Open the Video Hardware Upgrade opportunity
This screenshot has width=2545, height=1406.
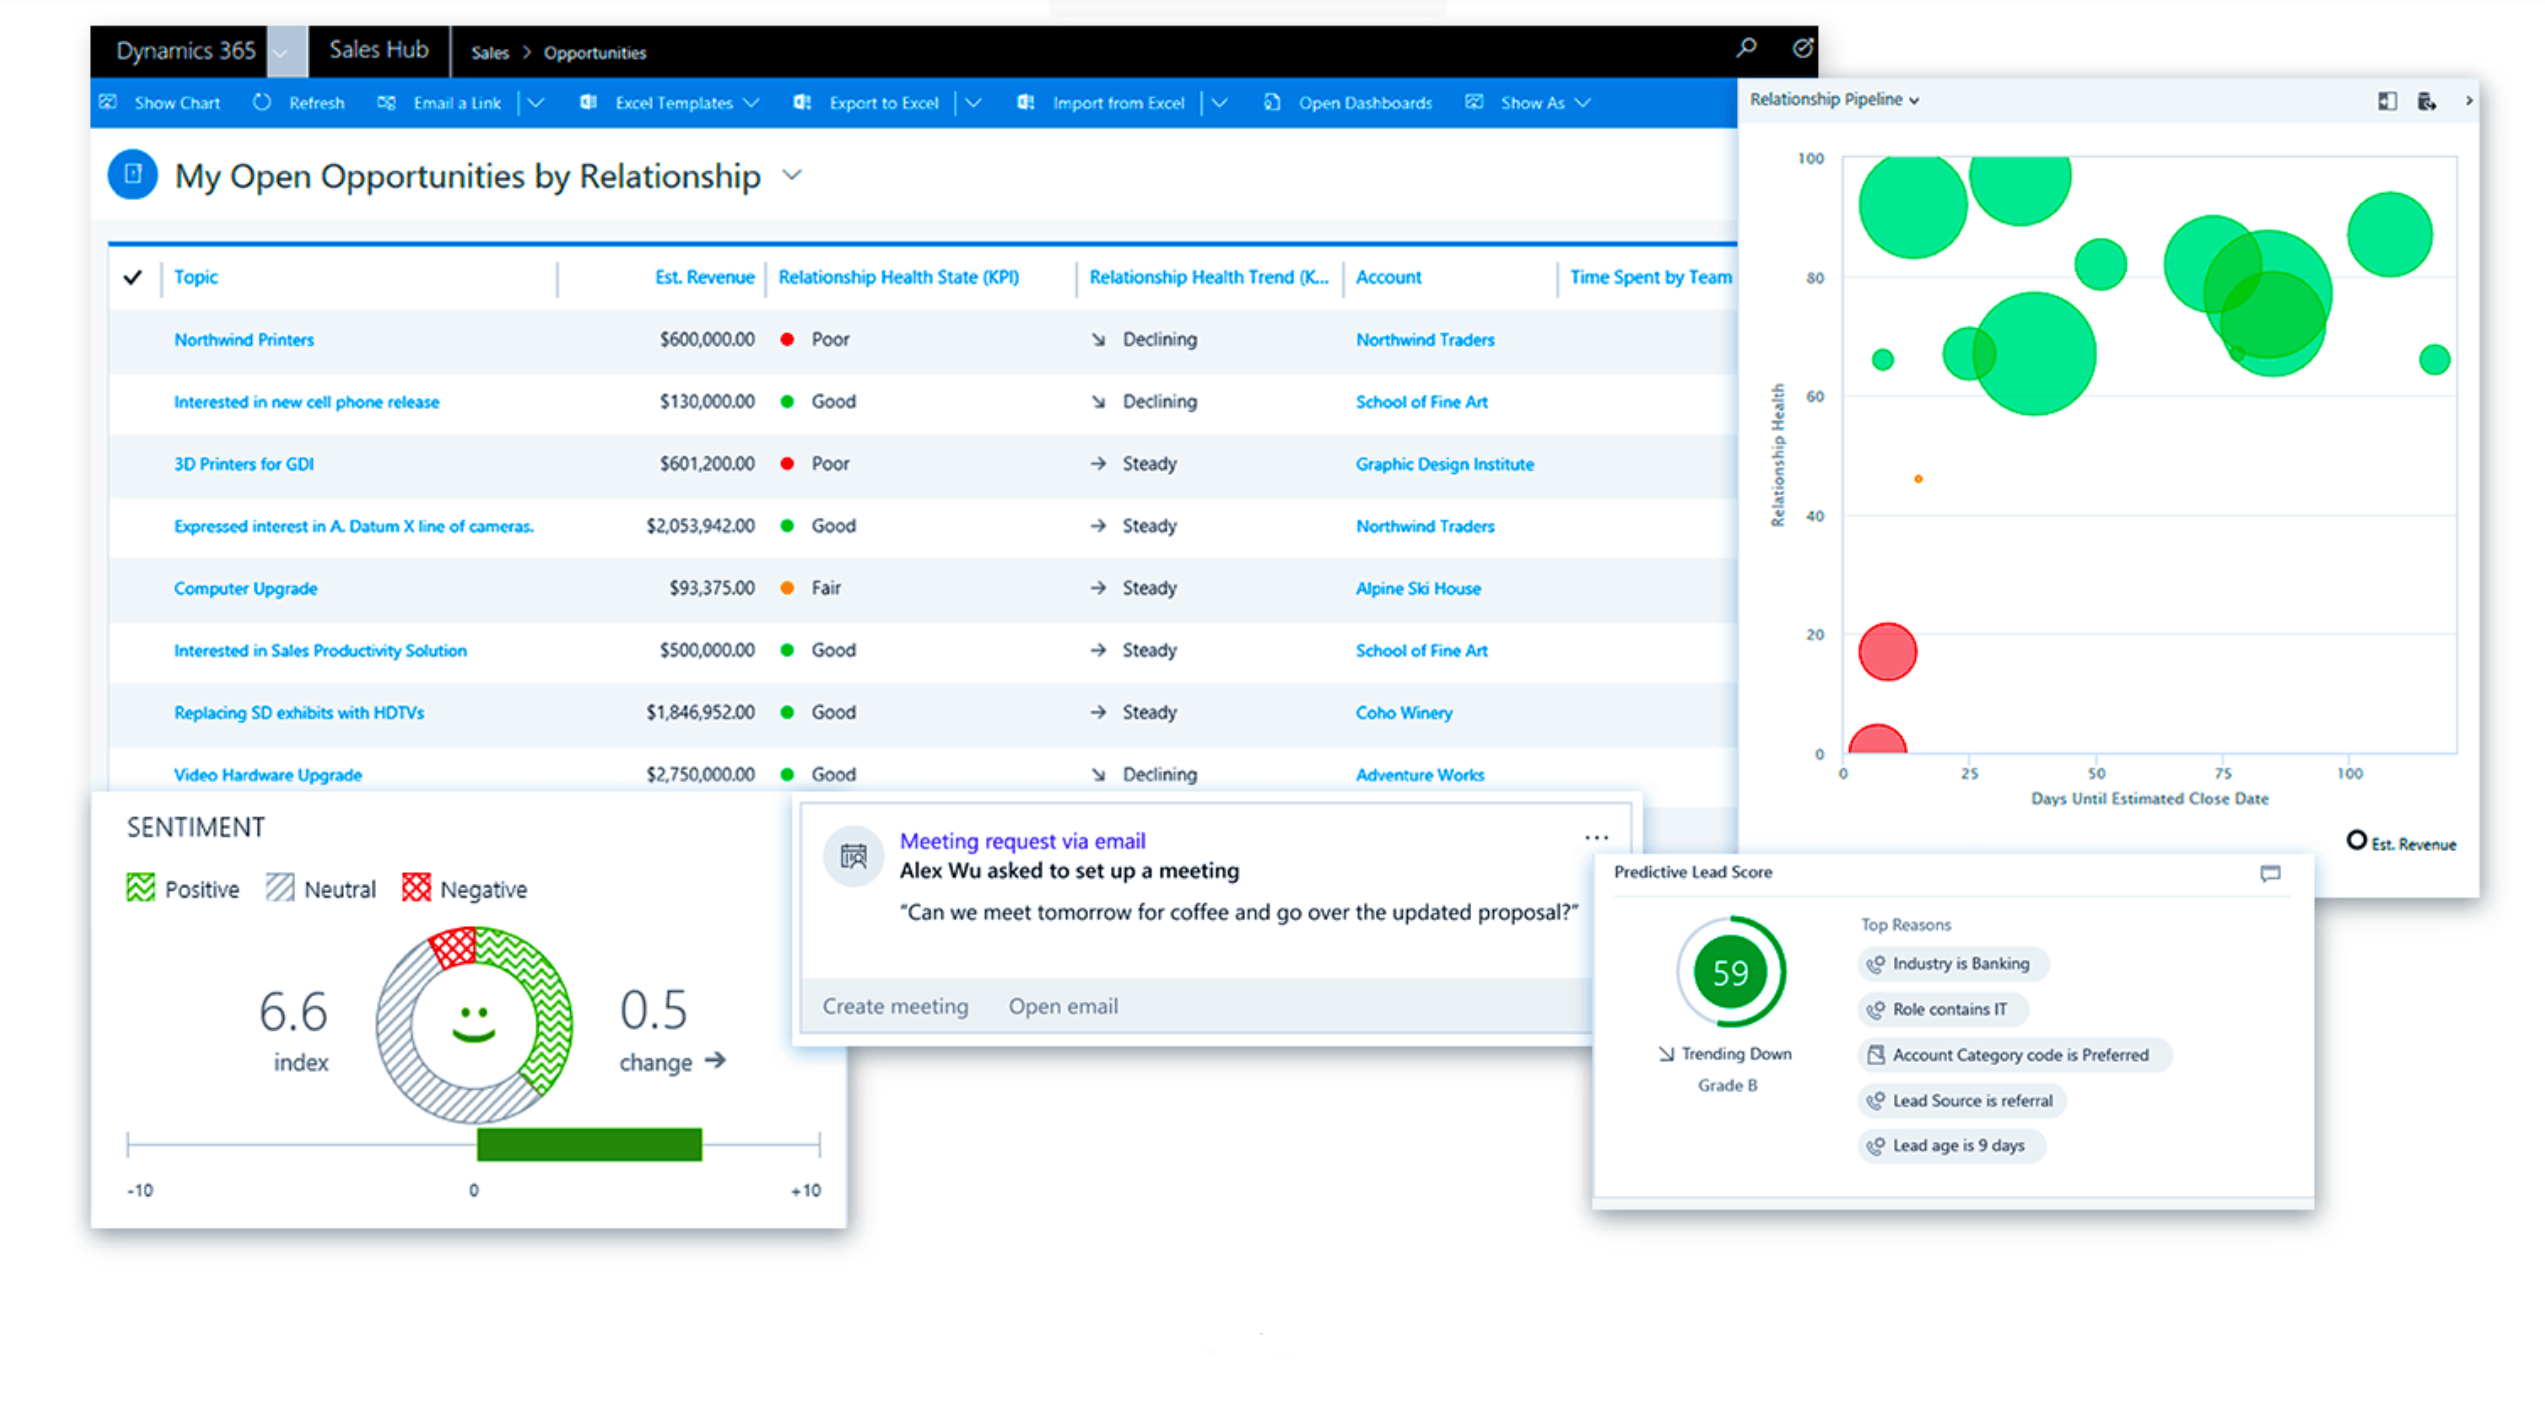268,775
